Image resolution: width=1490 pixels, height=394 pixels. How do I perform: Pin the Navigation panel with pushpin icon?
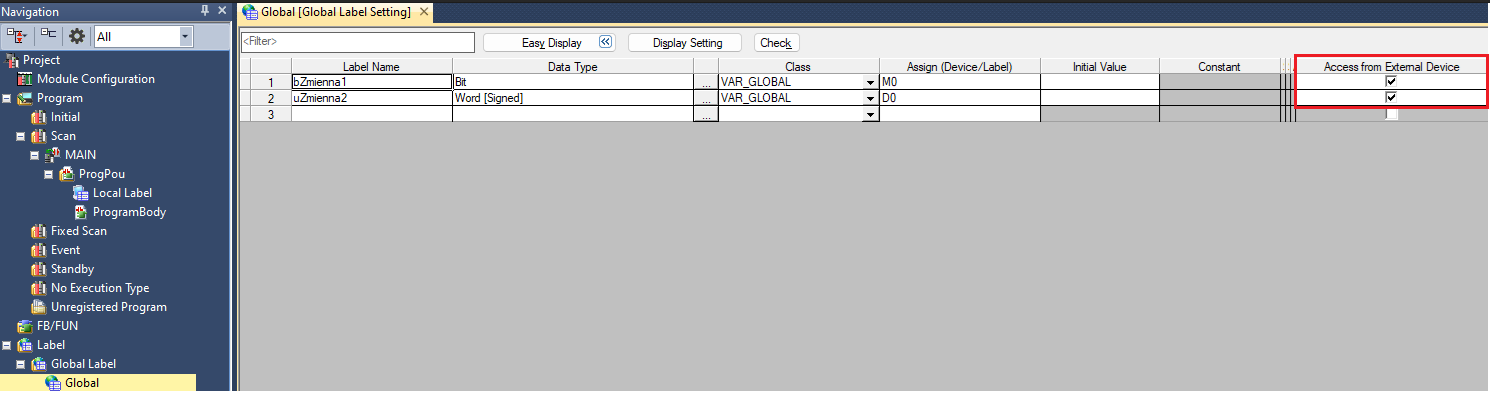point(205,11)
